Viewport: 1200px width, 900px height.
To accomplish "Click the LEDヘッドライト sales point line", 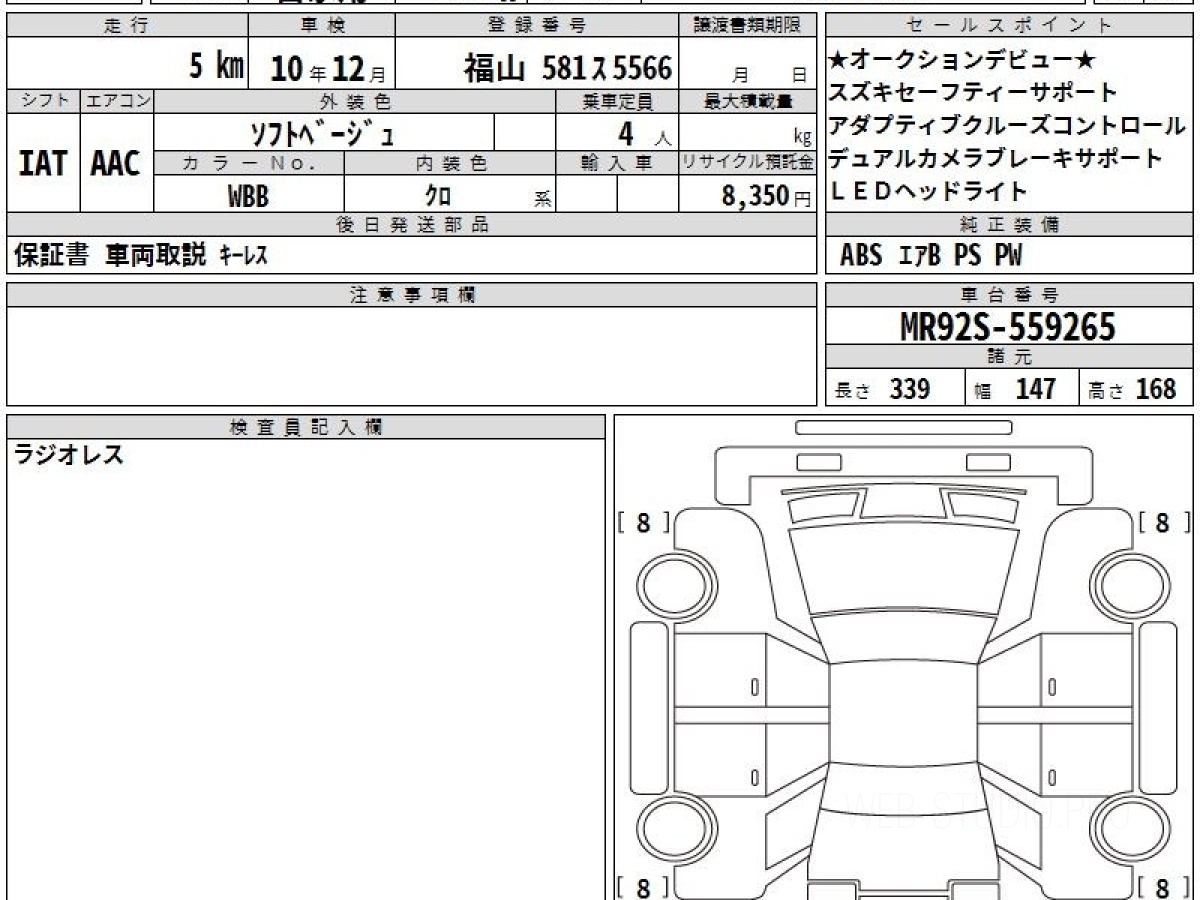I will [x=929, y=191].
